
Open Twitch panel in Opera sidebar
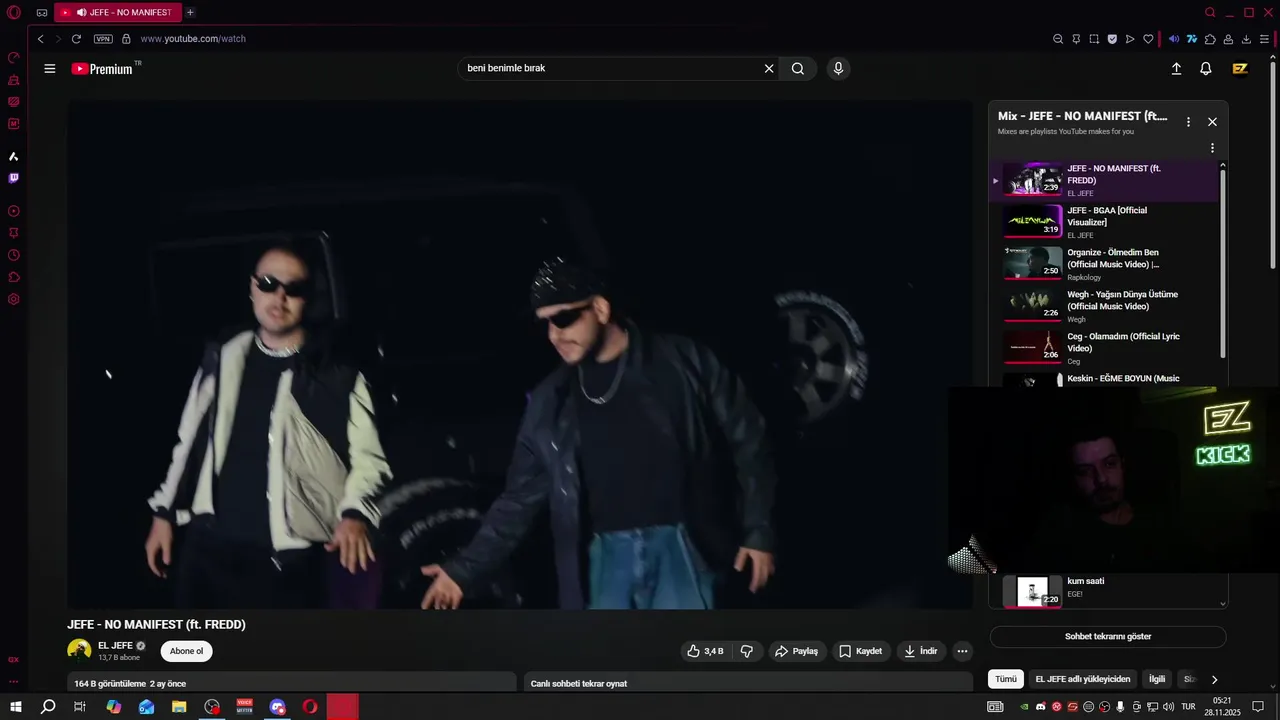(x=14, y=178)
